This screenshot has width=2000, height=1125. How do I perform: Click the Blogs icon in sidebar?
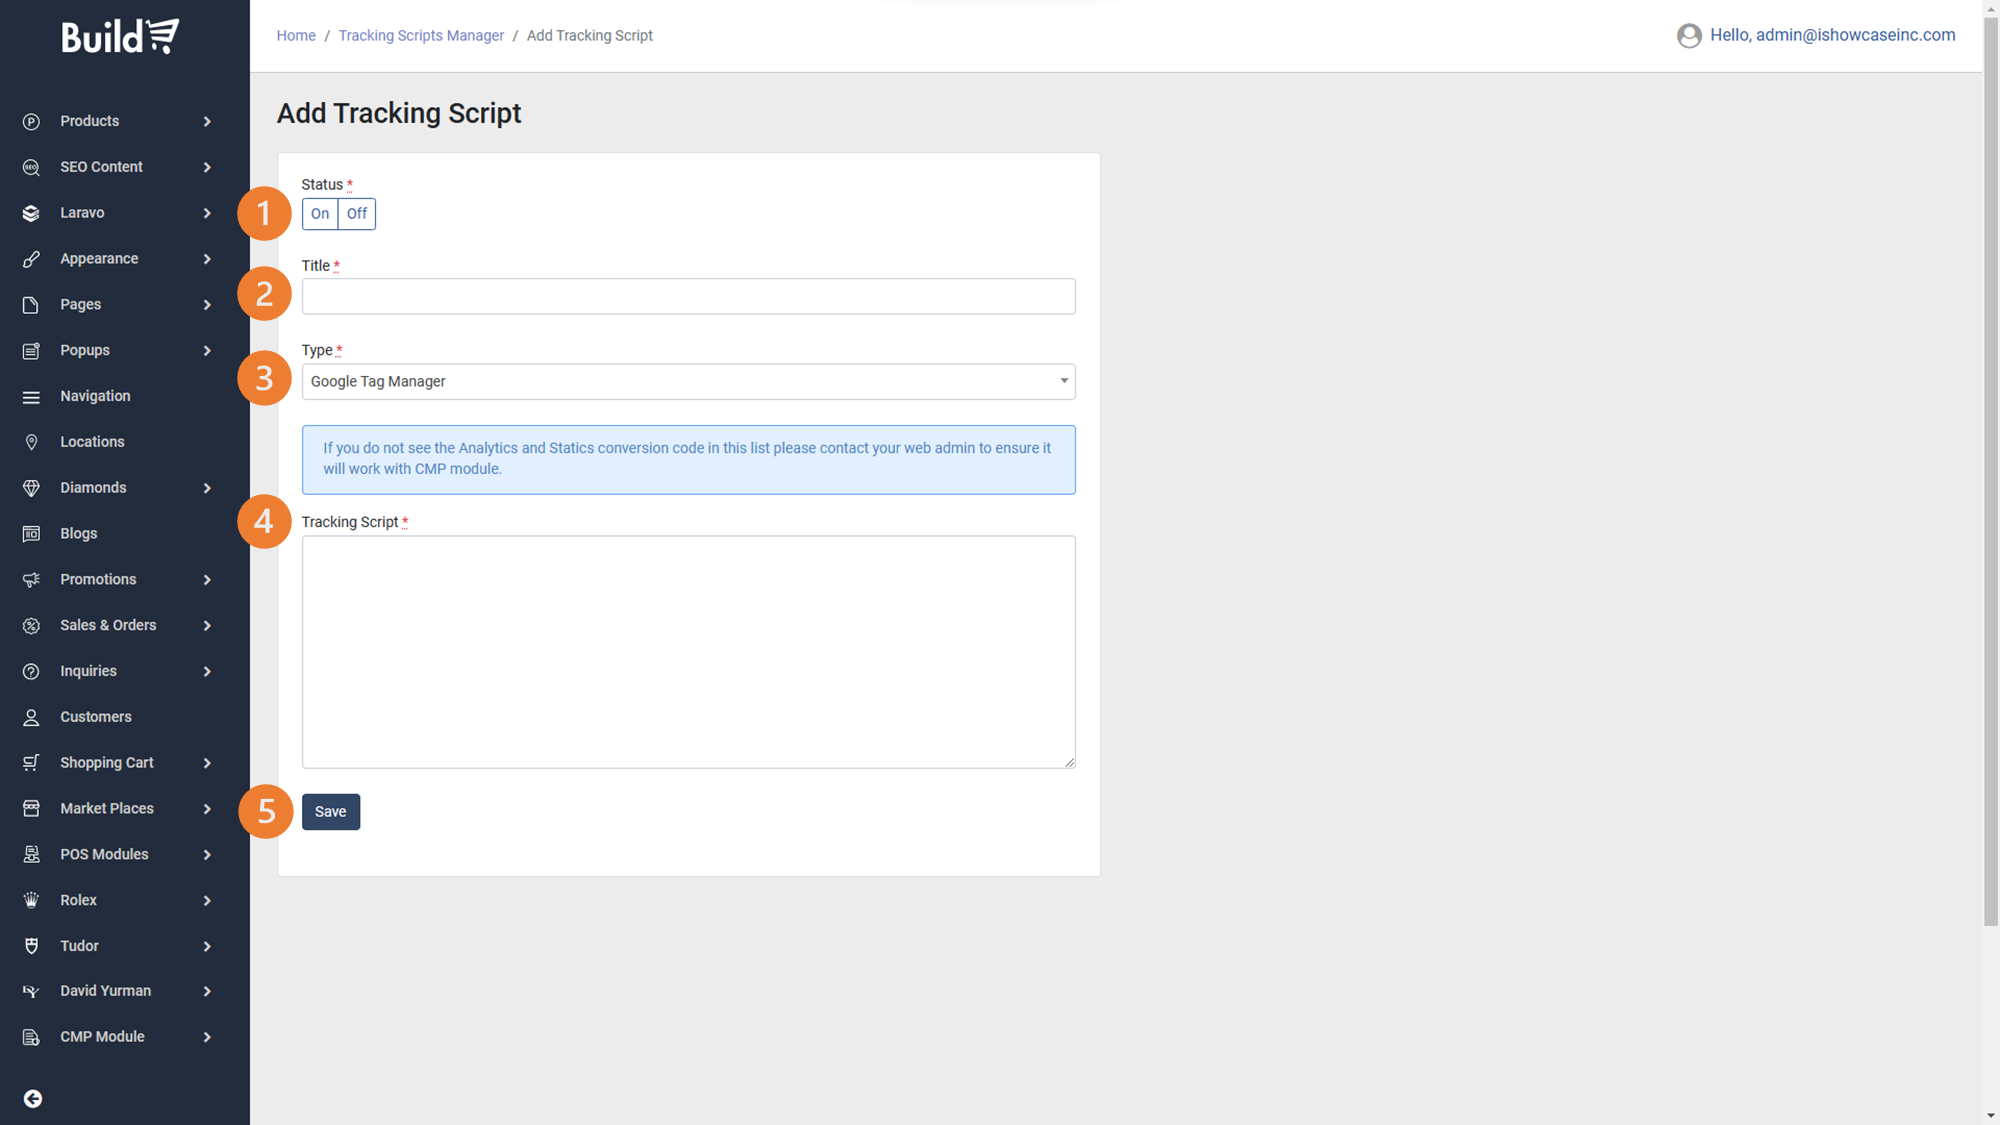click(x=31, y=533)
